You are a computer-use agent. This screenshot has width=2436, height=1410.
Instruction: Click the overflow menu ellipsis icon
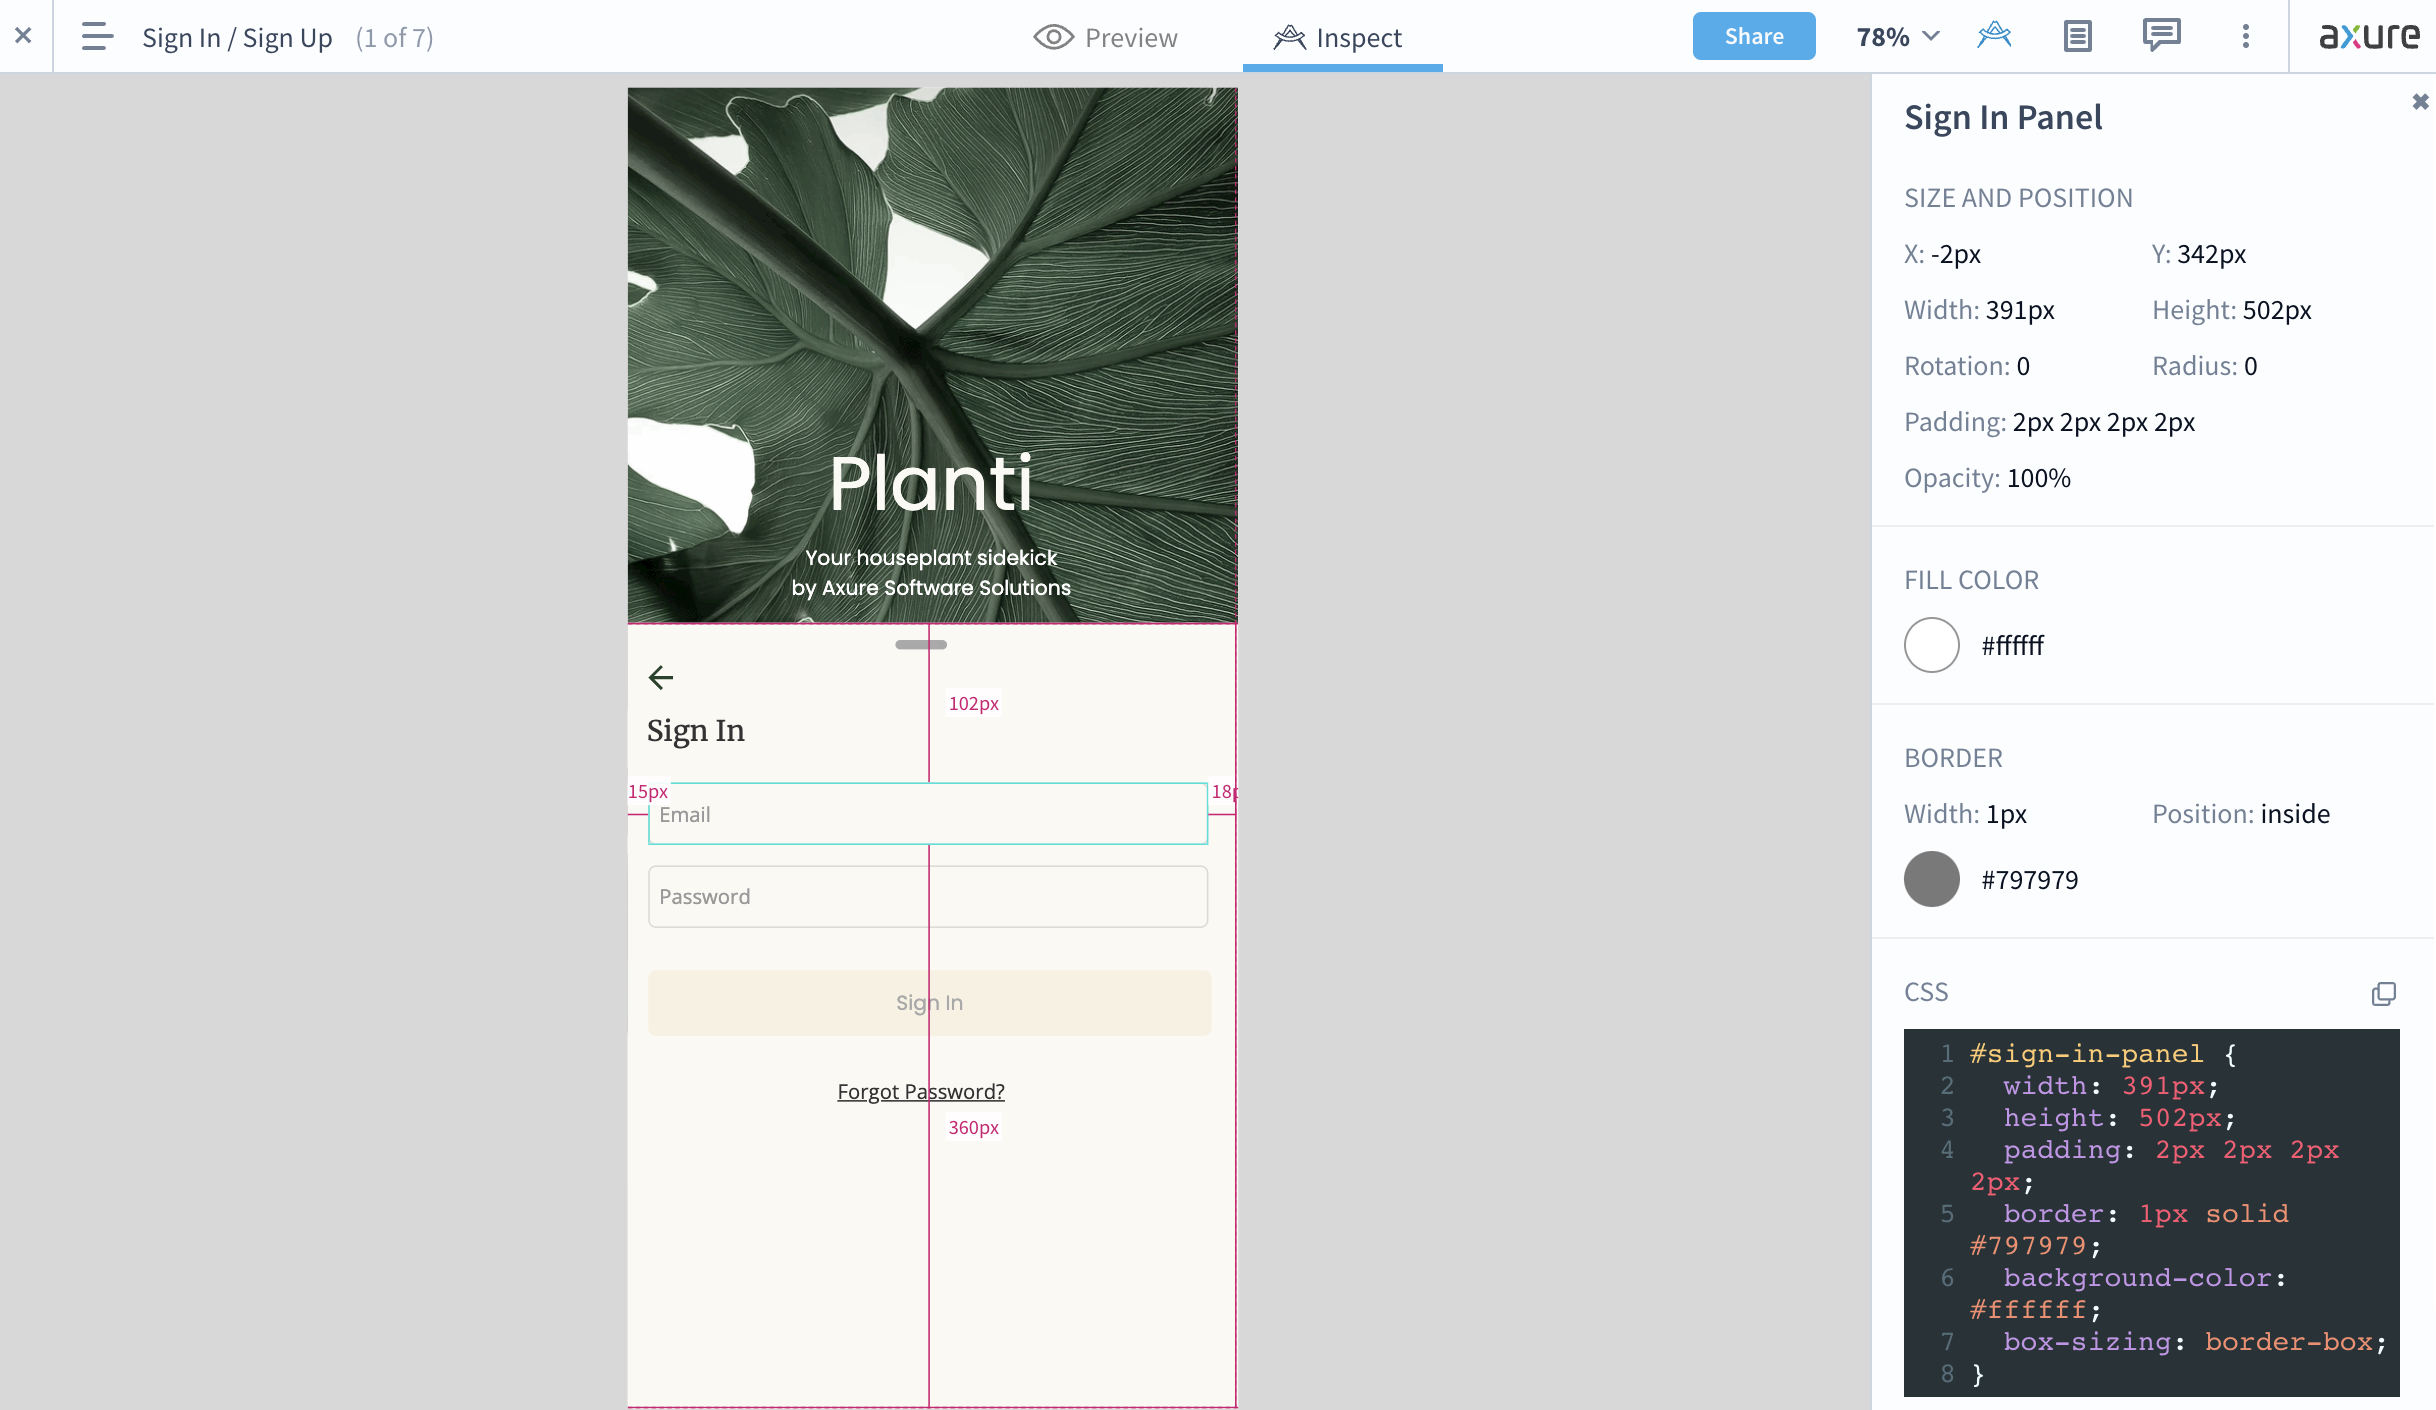2246,35
